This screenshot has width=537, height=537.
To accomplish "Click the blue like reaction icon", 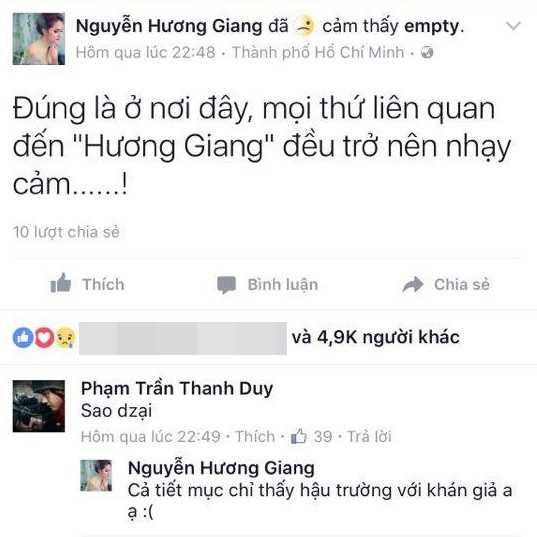I will [x=23, y=337].
